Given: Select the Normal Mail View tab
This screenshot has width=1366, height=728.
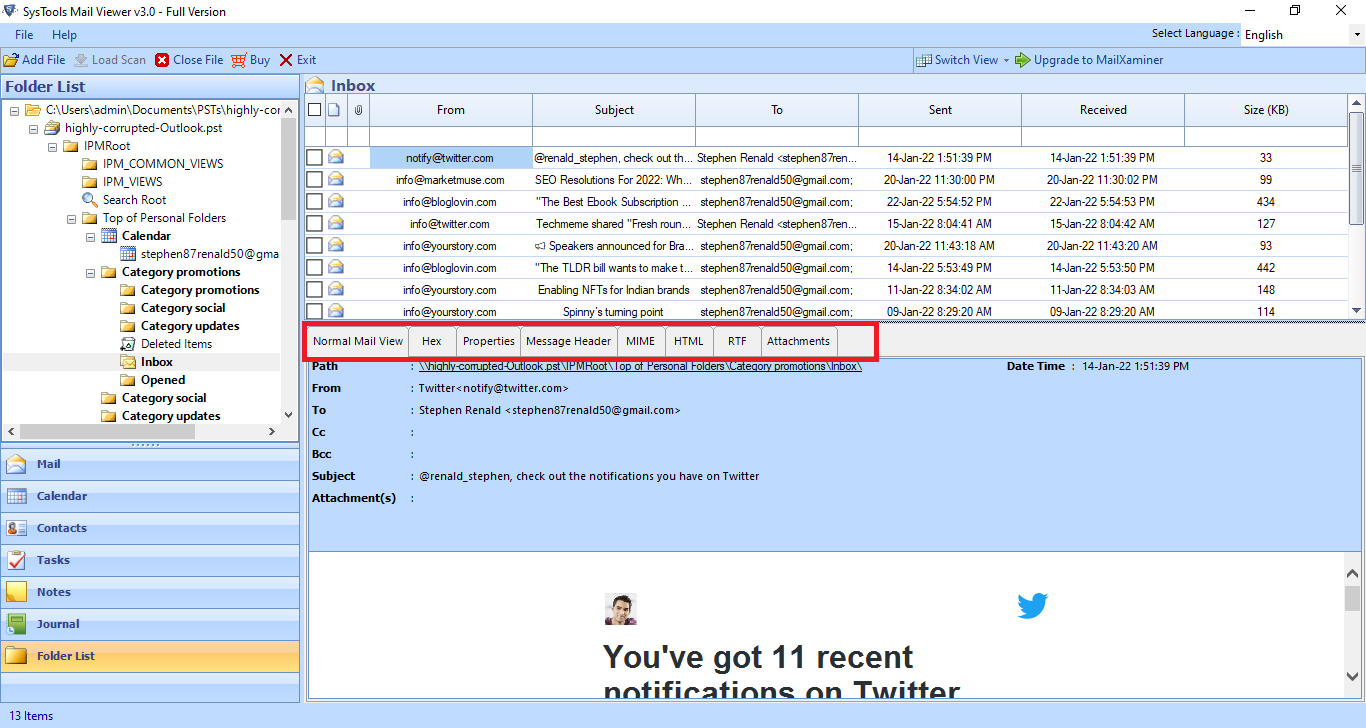Looking at the screenshot, I should (358, 341).
